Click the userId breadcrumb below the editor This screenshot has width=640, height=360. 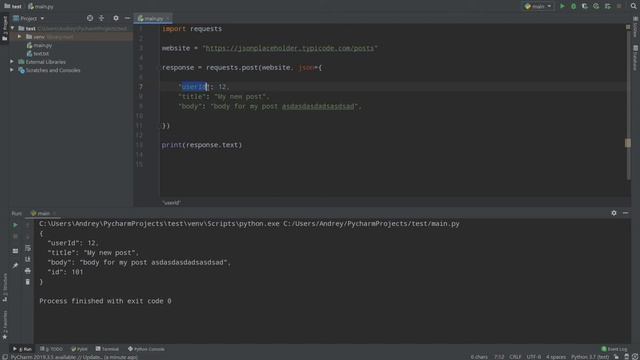tap(171, 202)
